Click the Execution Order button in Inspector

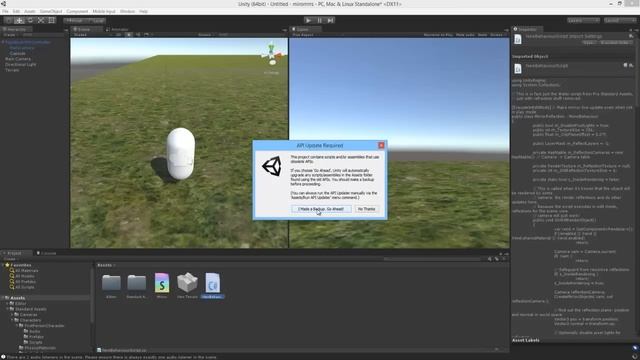click(x=616, y=42)
